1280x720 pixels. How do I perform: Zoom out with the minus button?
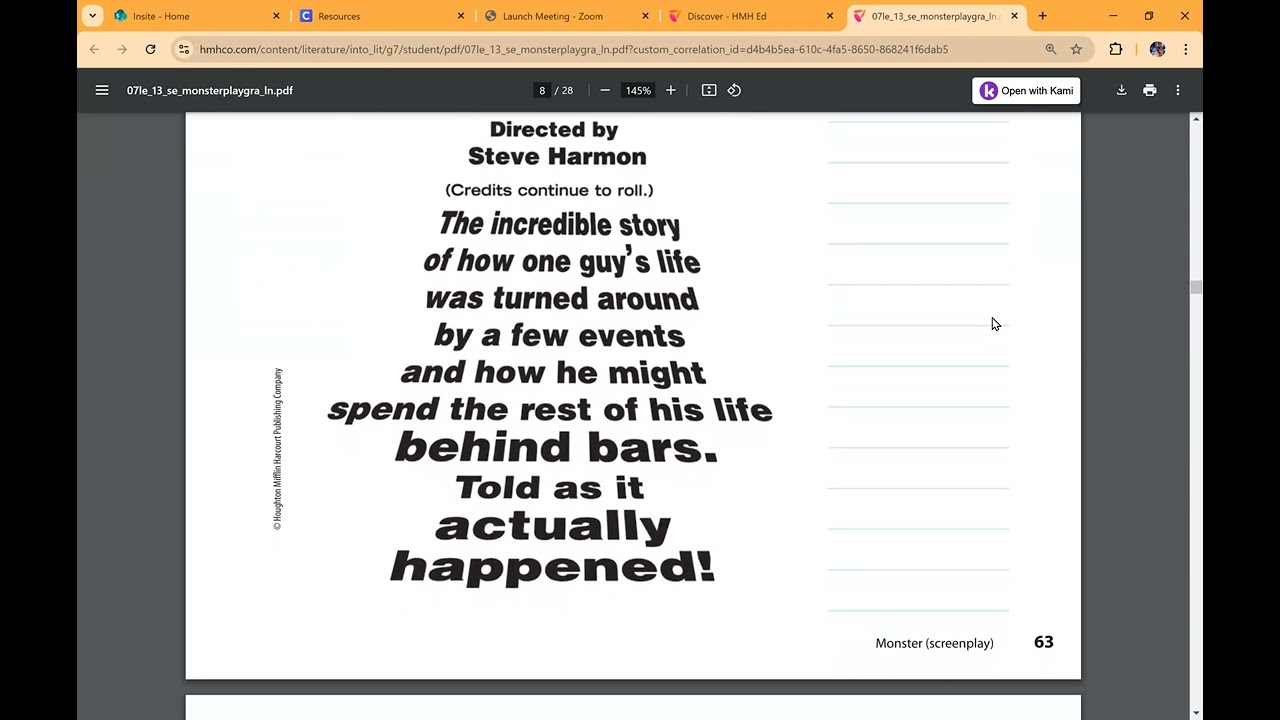pos(605,90)
